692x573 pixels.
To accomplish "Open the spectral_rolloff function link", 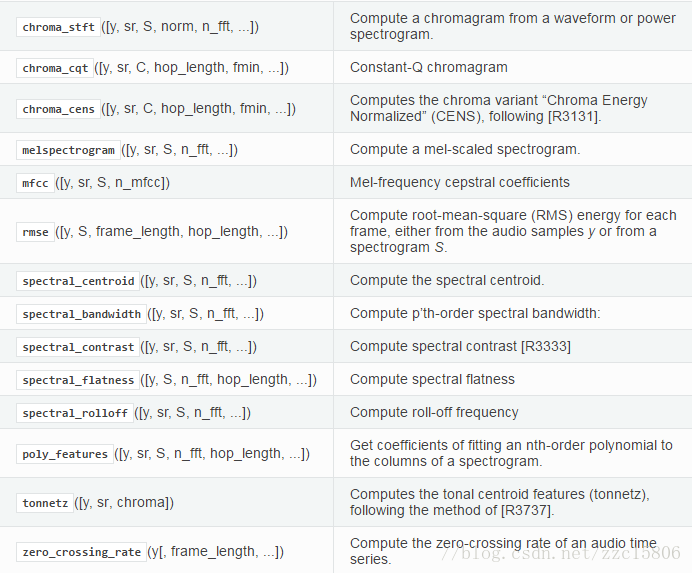I will tap(75, 413).
